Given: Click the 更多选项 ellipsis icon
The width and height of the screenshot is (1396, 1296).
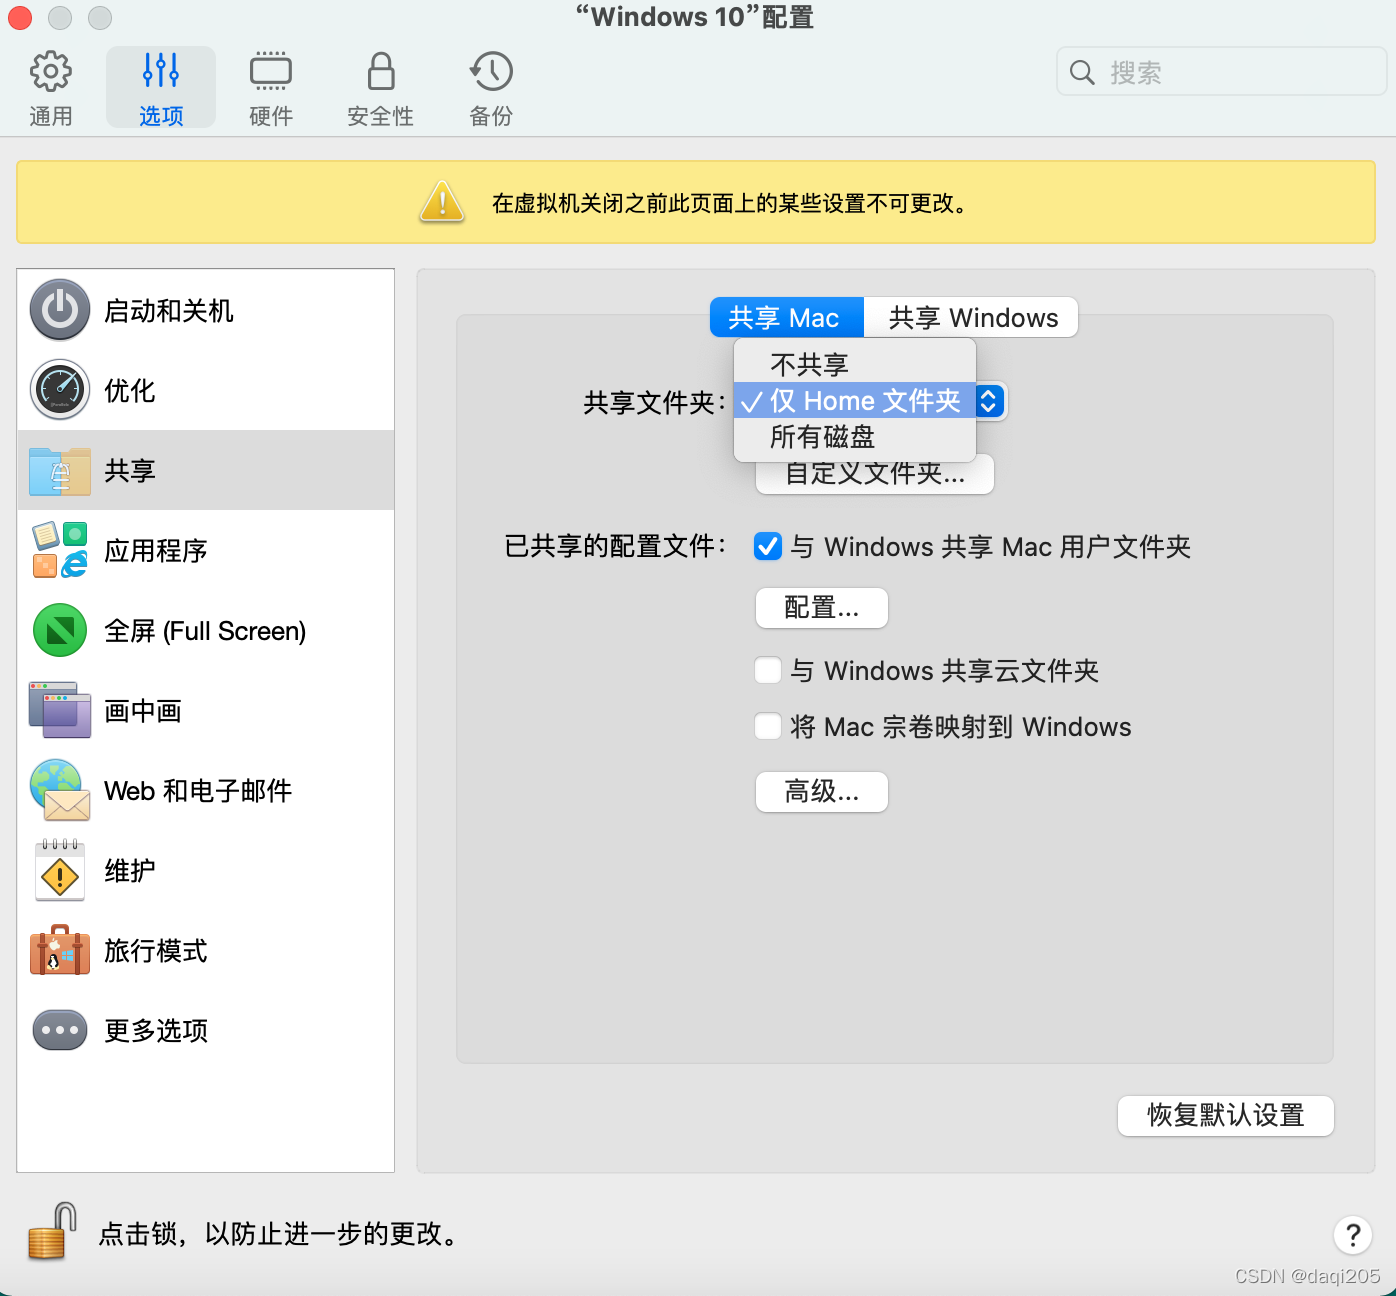Looking at the screenshot, I should click(x=60, y=1030).
